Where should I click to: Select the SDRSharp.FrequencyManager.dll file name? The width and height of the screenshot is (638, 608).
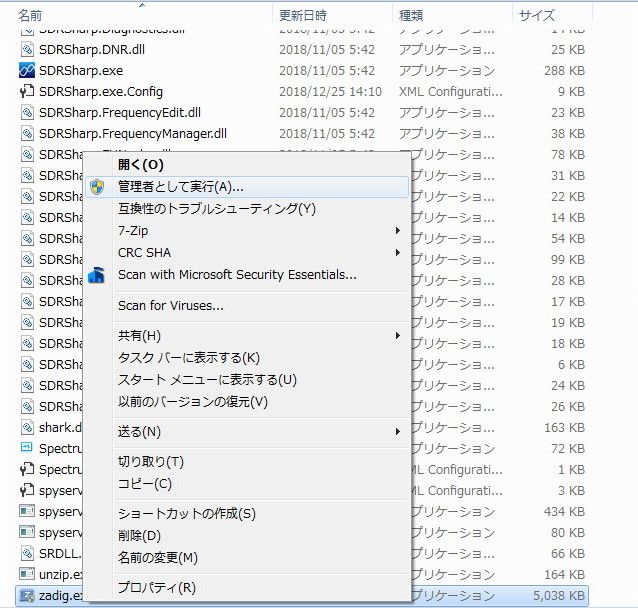[x=133, y=133]
